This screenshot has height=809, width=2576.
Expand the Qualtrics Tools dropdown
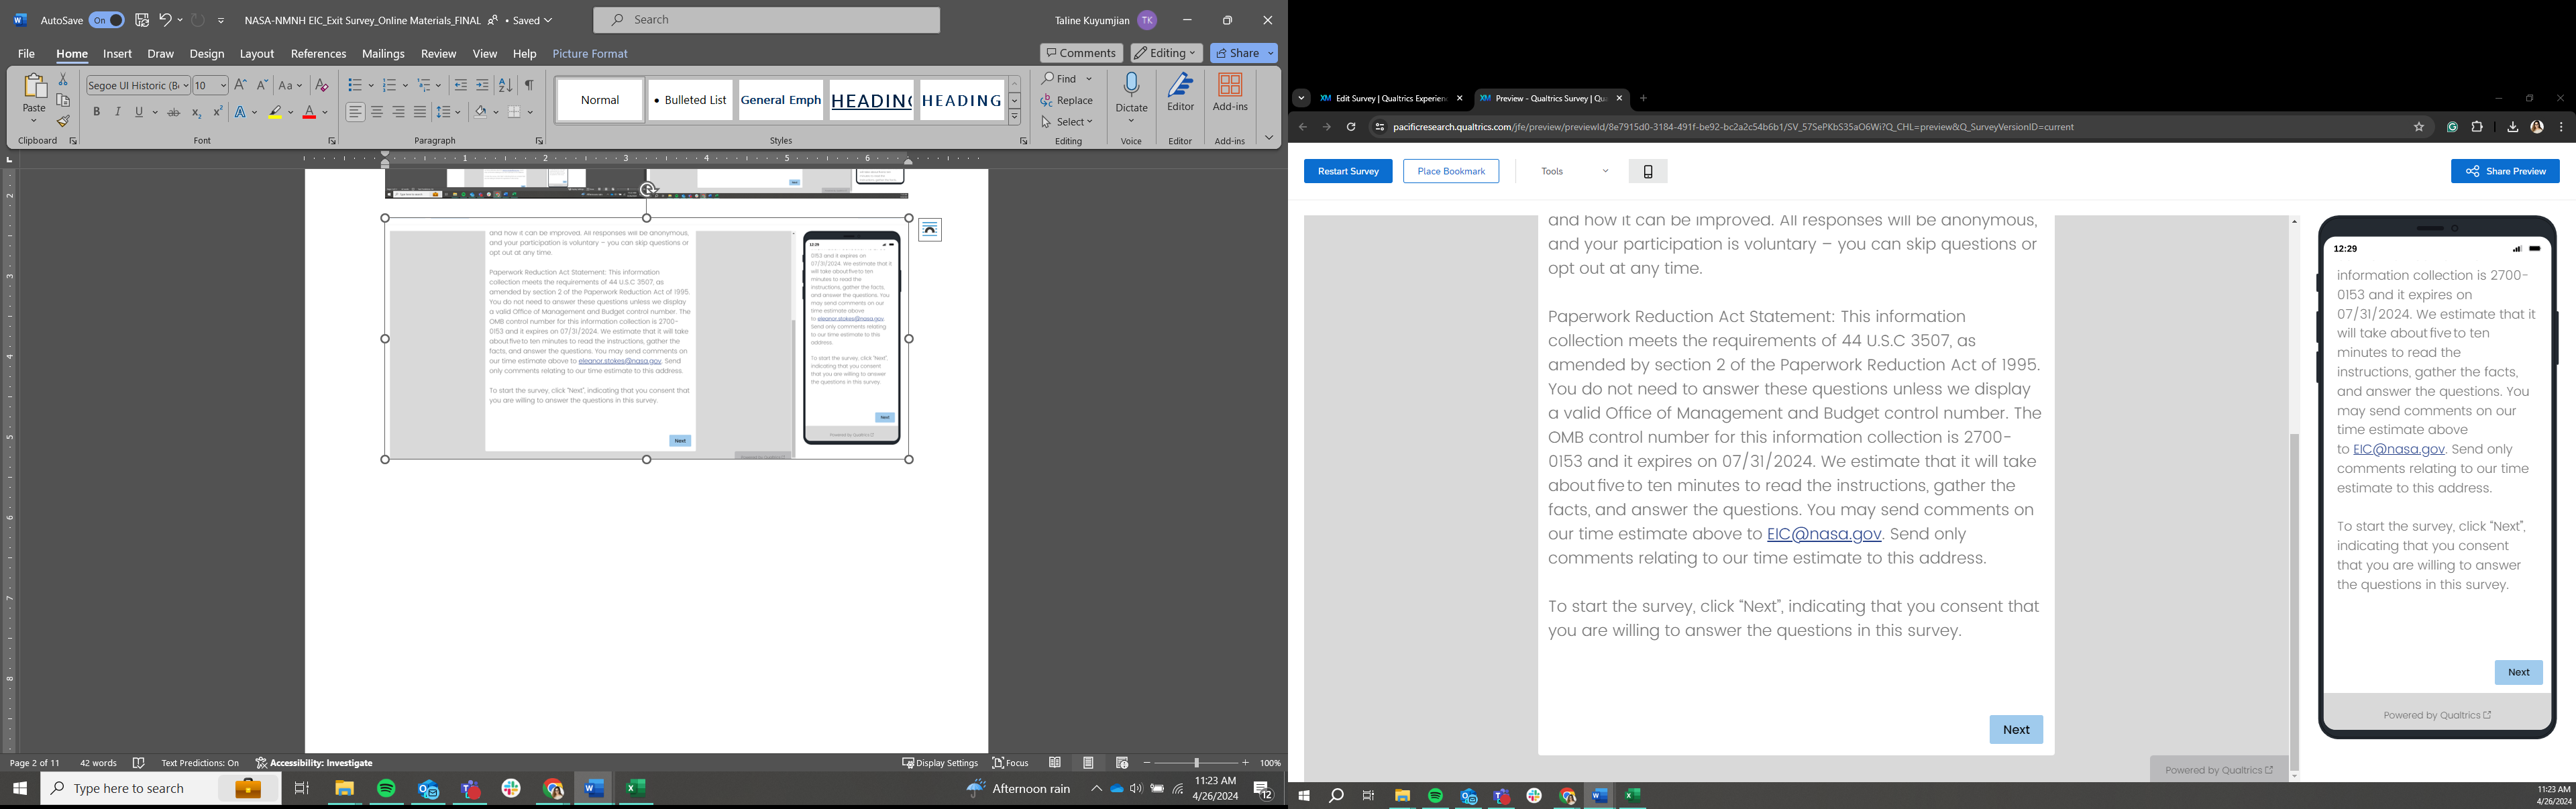(x=1575, y=171)
